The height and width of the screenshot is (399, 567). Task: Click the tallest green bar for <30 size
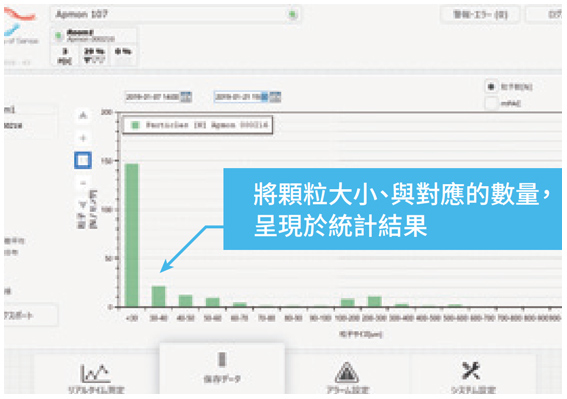(x=132, y=235)
